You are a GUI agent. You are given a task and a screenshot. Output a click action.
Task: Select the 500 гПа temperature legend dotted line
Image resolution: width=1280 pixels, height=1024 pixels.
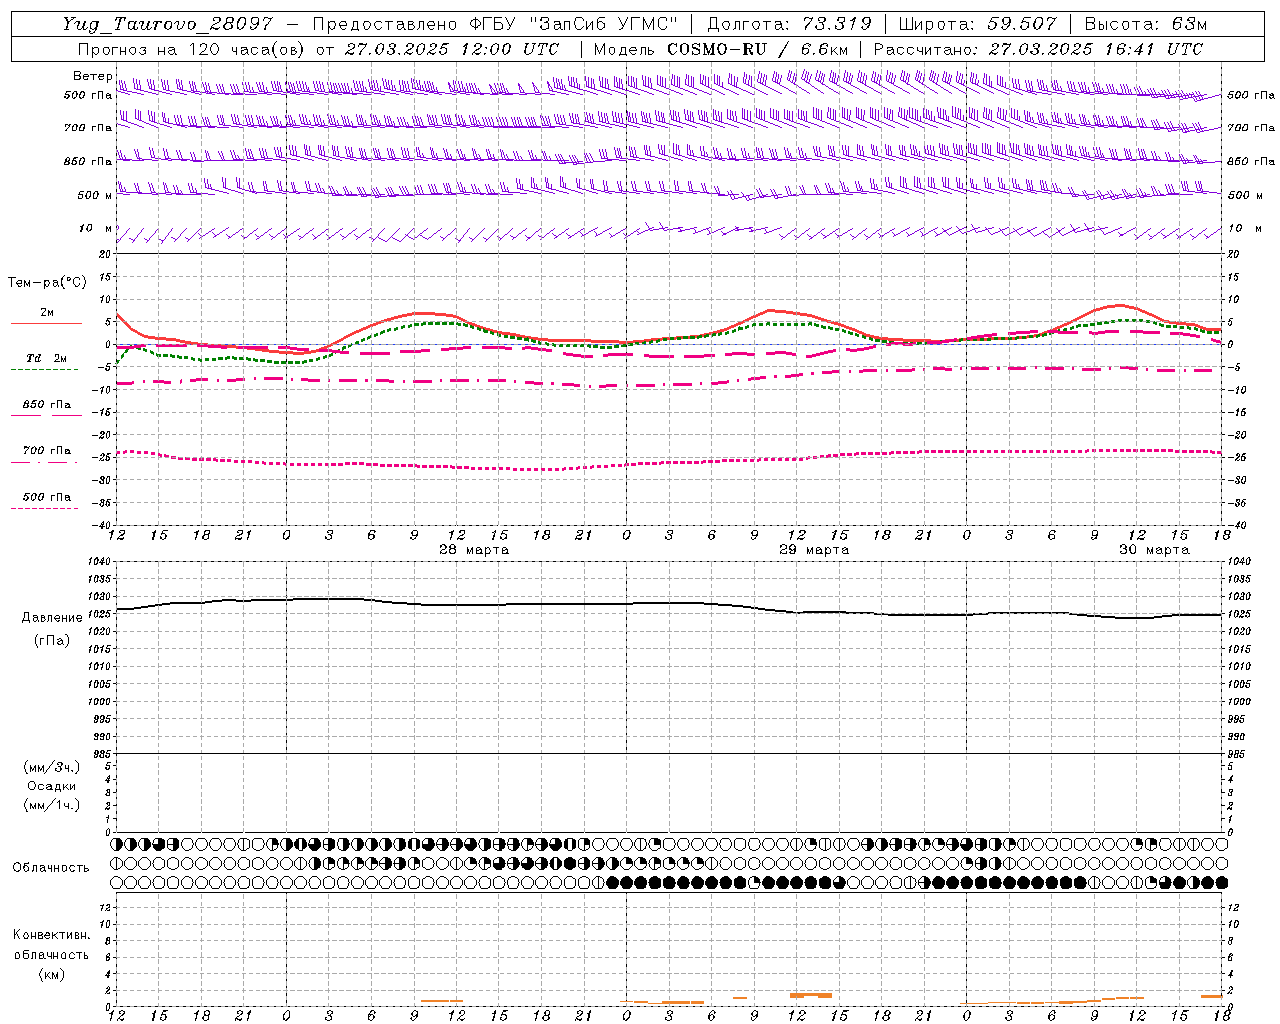[45, 508]
